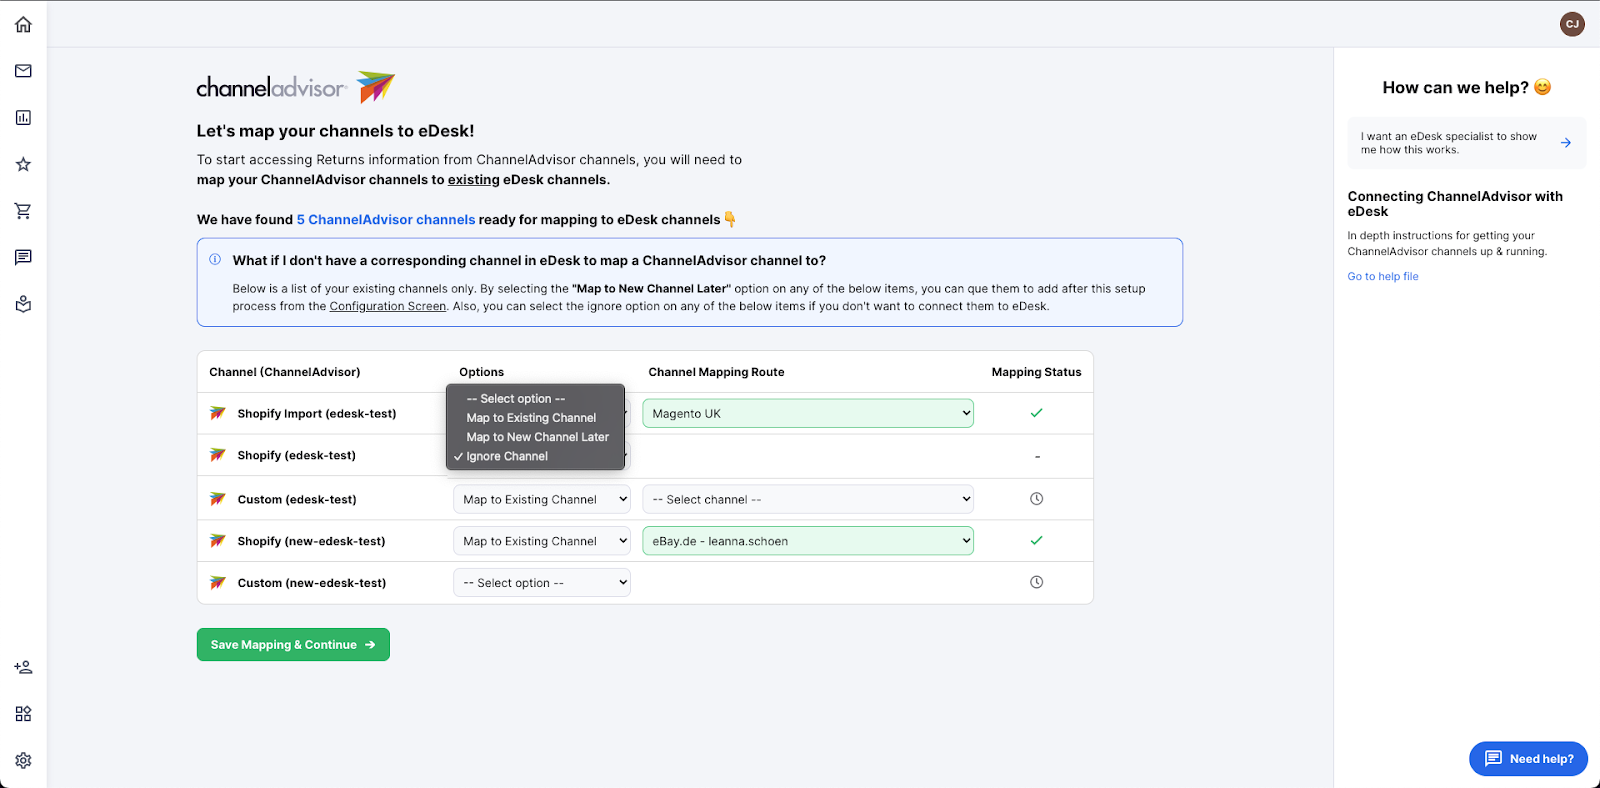The width and height of the screenshot is (1600, 788).
Task: Open options dropdown for Custom (new-edesk-test)
Action: tap(542, 583)
